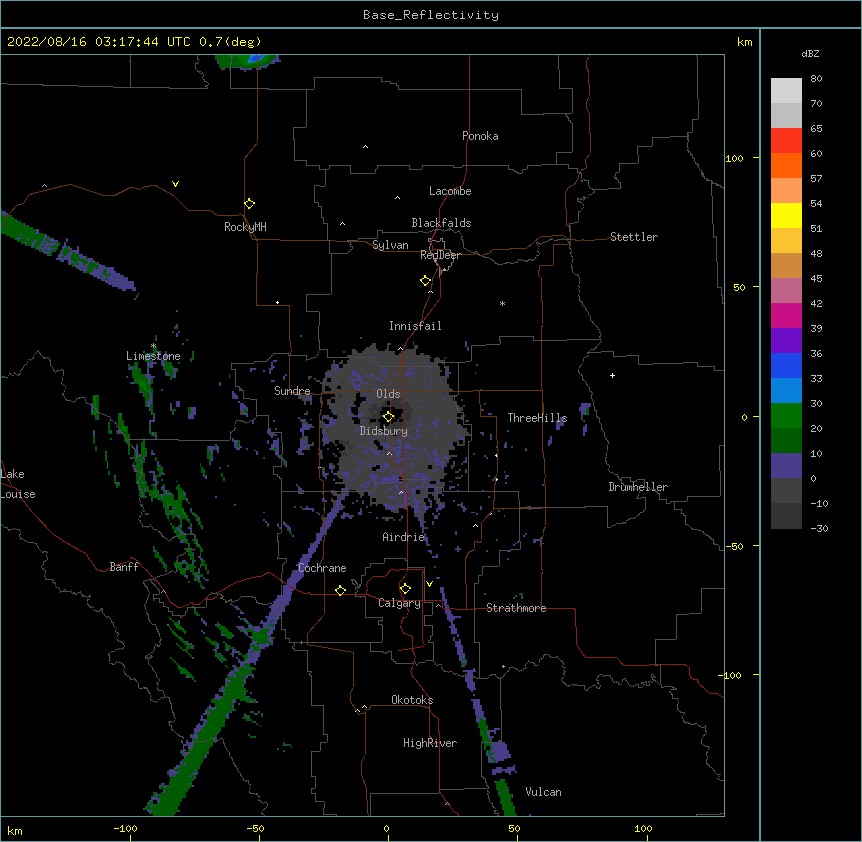The height and width of the screenshot is (842, 862).
Task: Click the HighRiver label
Action: click(x=430, y=743)
